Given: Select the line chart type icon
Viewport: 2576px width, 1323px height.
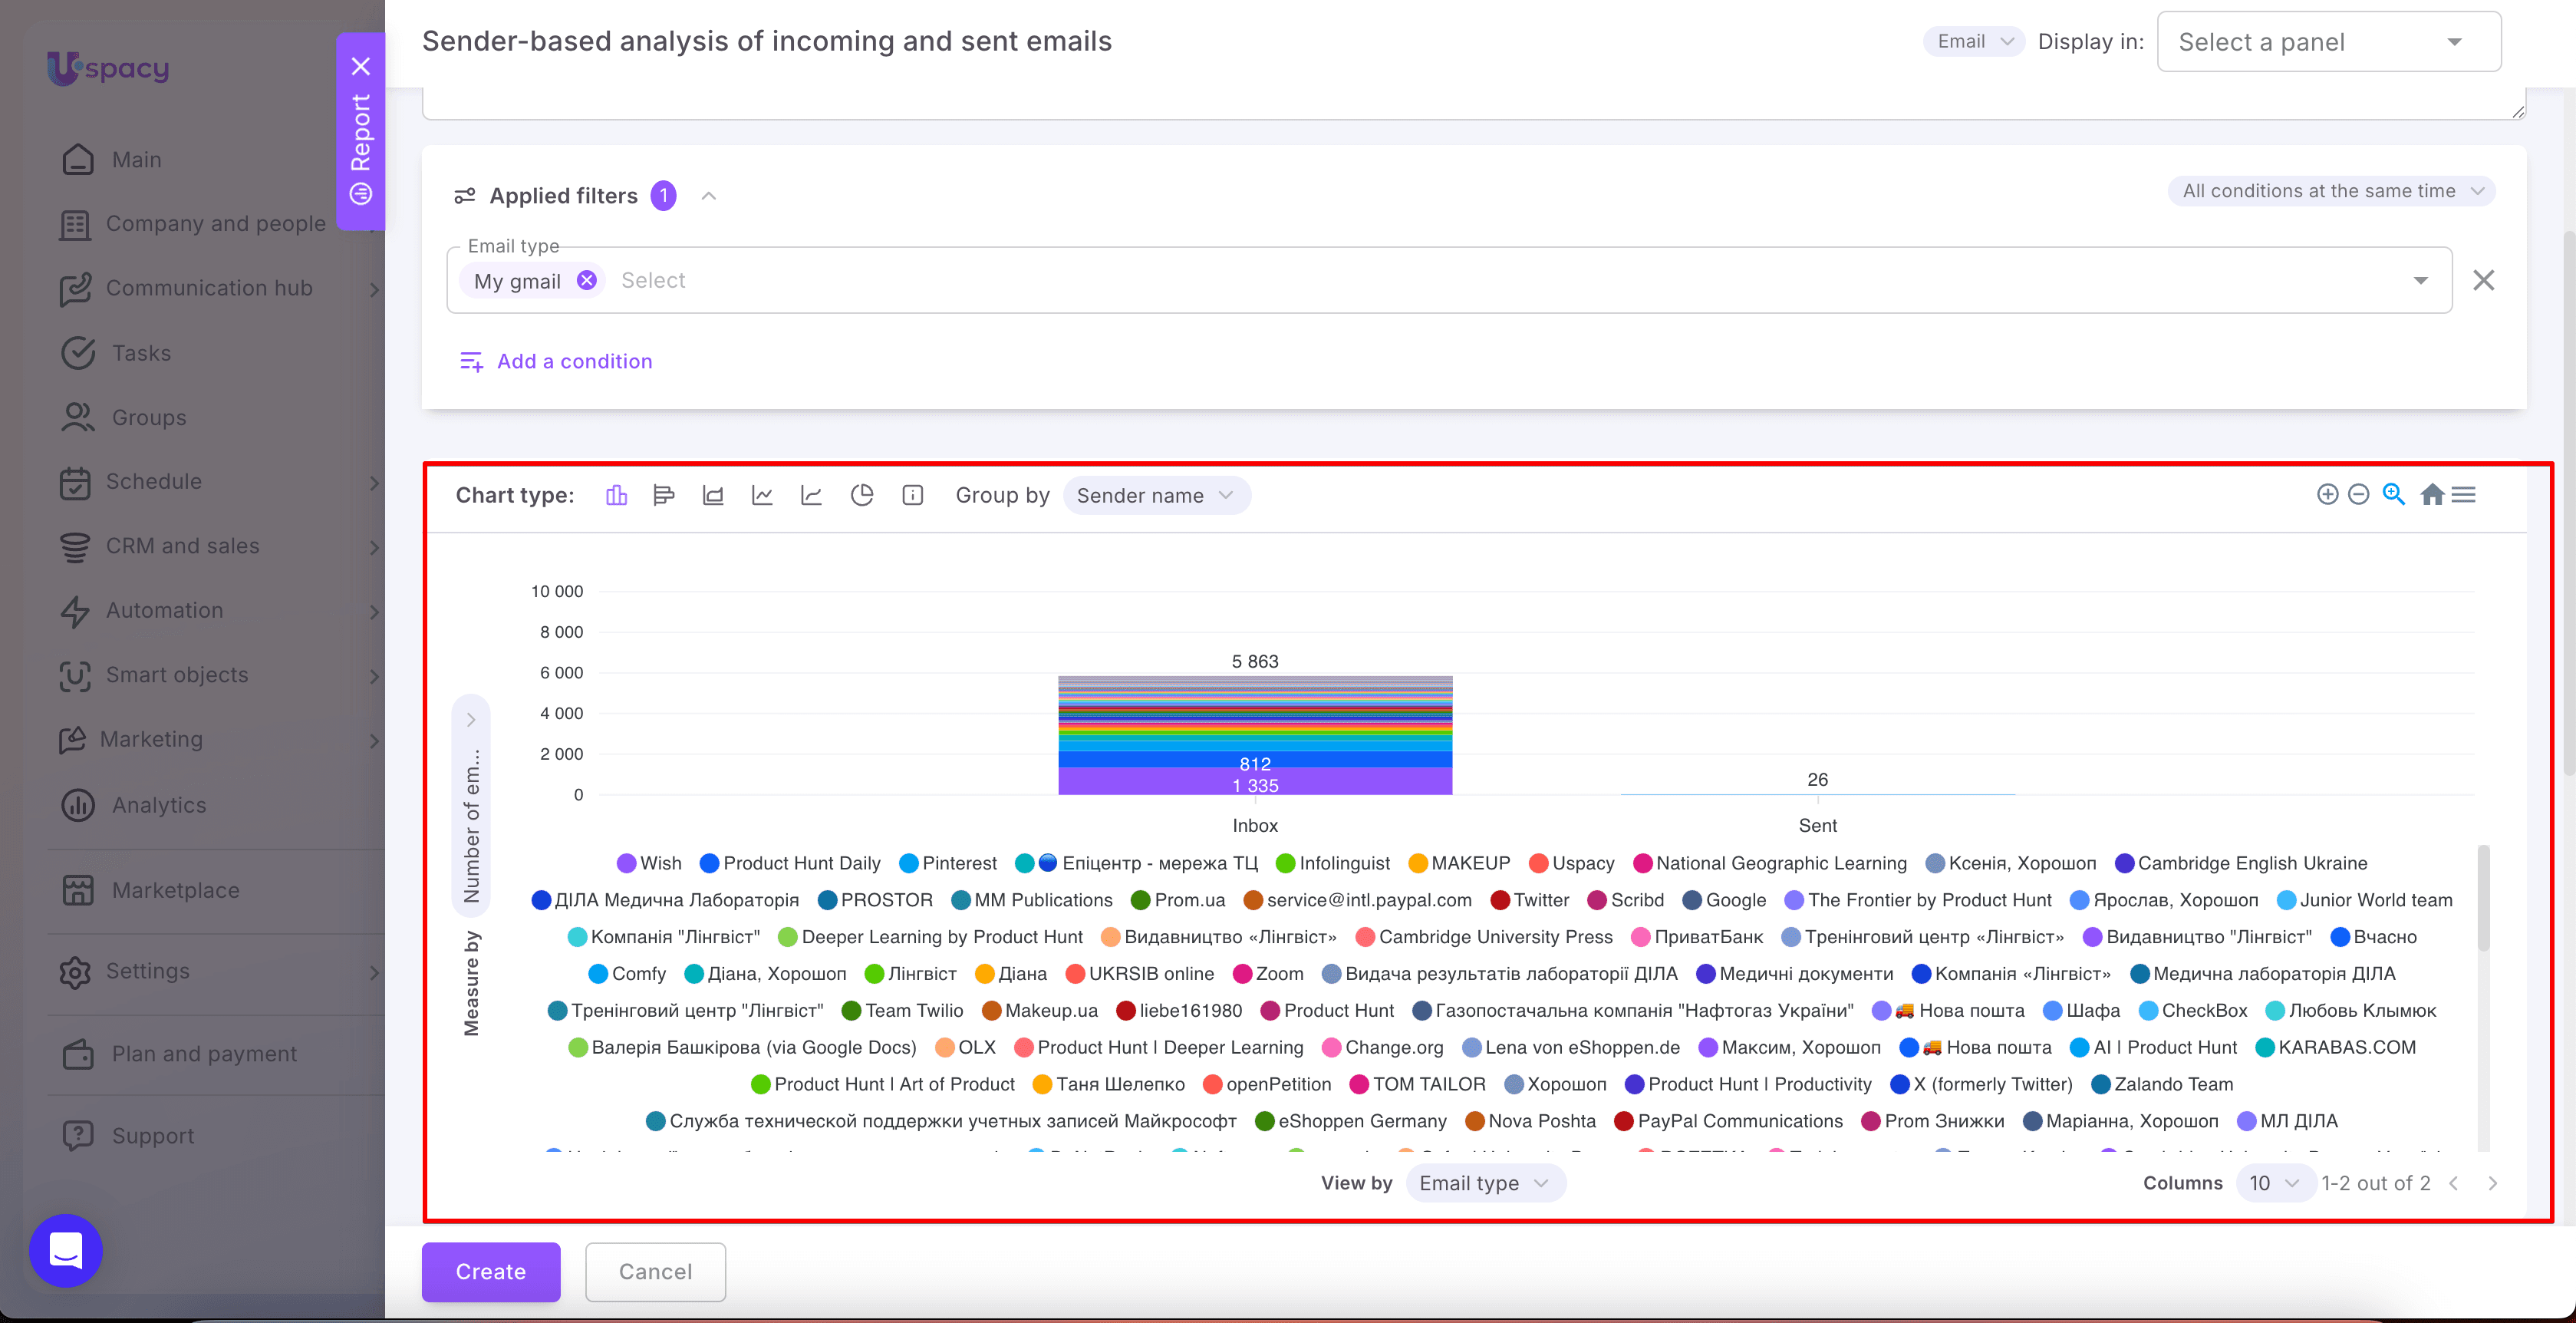Looking at the screenshot, I should [x=762, y=495].
